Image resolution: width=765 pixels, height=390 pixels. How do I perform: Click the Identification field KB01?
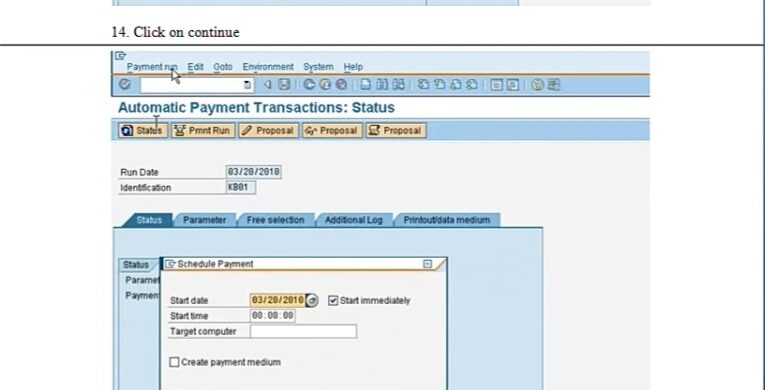(241, 187)
